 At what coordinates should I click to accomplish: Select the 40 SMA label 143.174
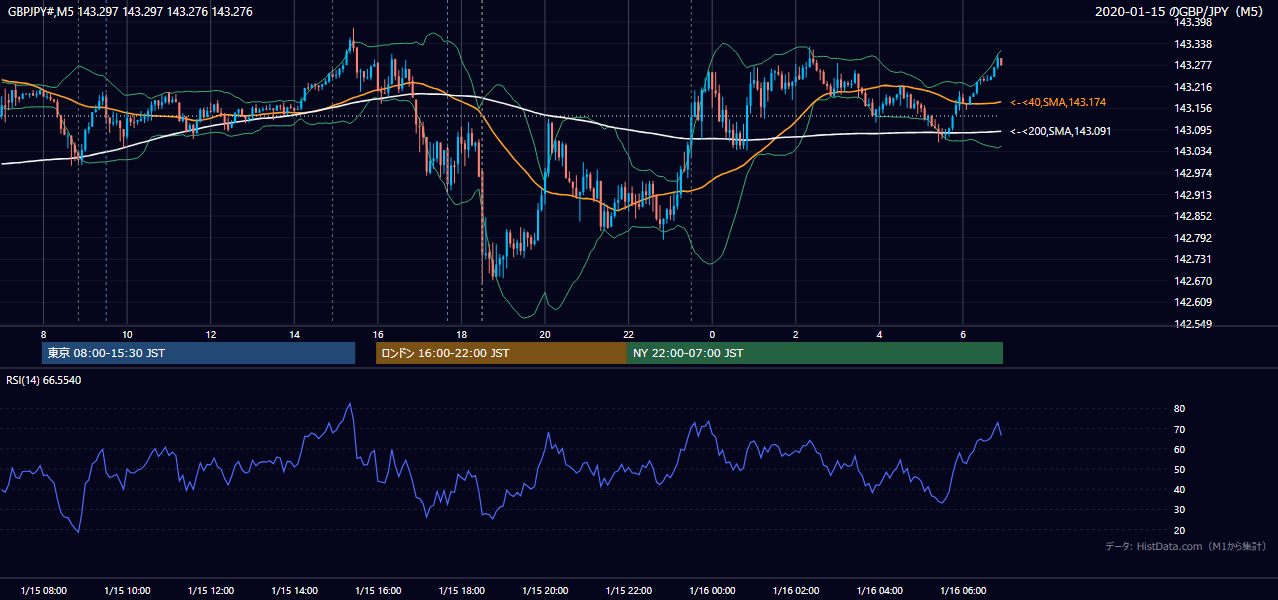1058,102
